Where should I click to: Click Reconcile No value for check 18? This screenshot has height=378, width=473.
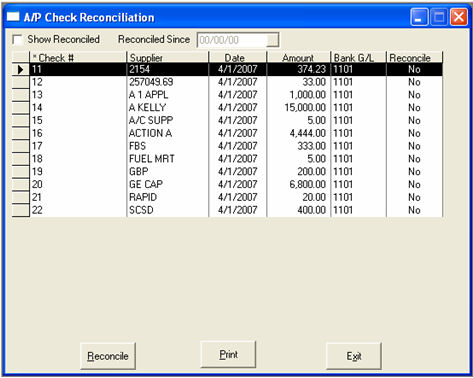[x=414, y=159]
